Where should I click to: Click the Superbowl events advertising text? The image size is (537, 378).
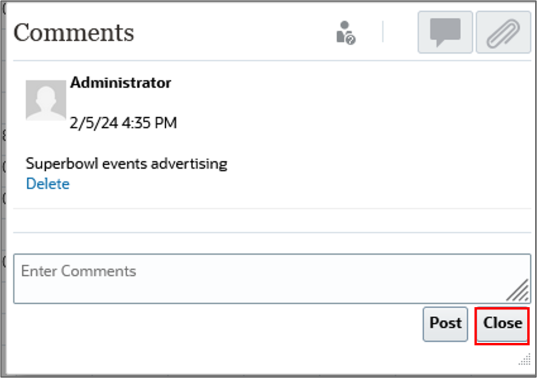127,164
